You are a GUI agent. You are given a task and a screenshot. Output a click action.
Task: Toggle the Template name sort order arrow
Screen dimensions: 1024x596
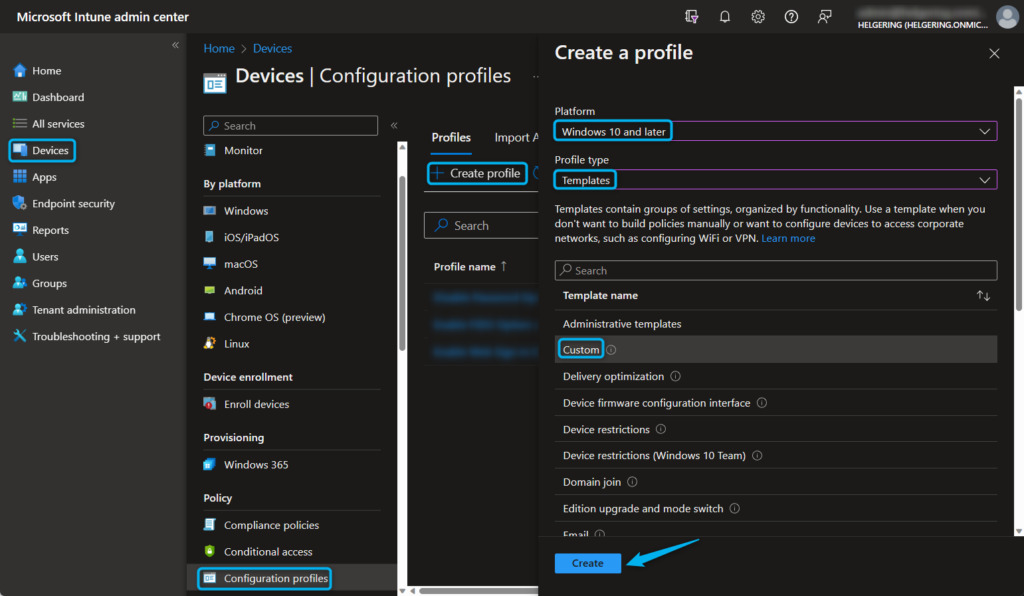[982, 295]
